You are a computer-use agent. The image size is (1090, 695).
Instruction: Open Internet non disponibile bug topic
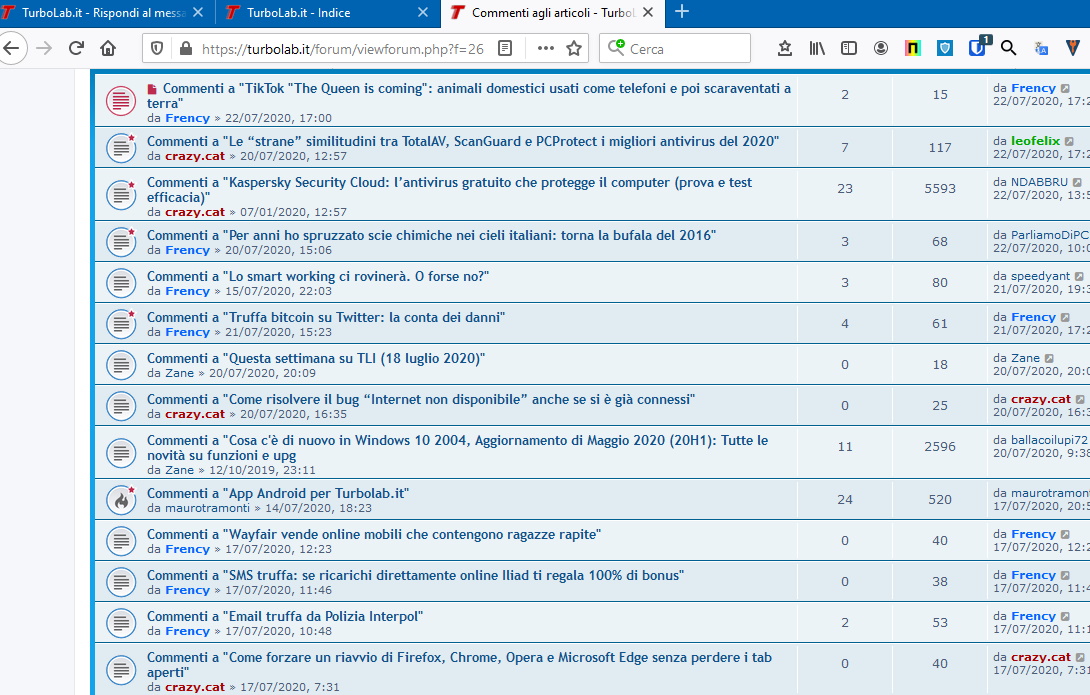(421, 399)
